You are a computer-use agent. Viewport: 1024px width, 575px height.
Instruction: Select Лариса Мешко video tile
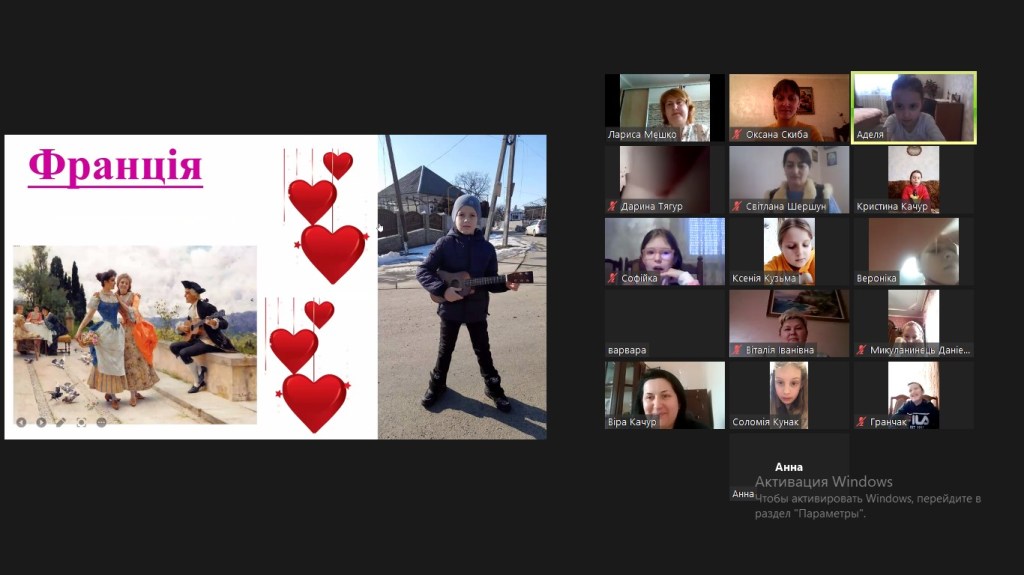pos(664,107)
